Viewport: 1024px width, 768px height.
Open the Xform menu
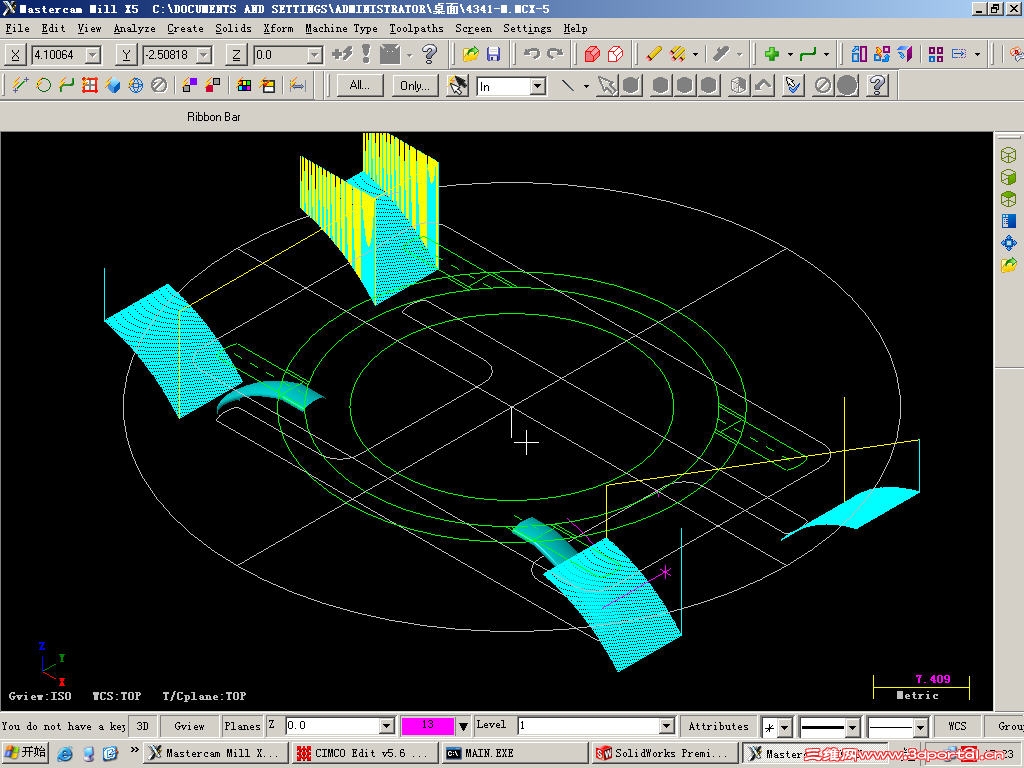[x=278, y=28]
